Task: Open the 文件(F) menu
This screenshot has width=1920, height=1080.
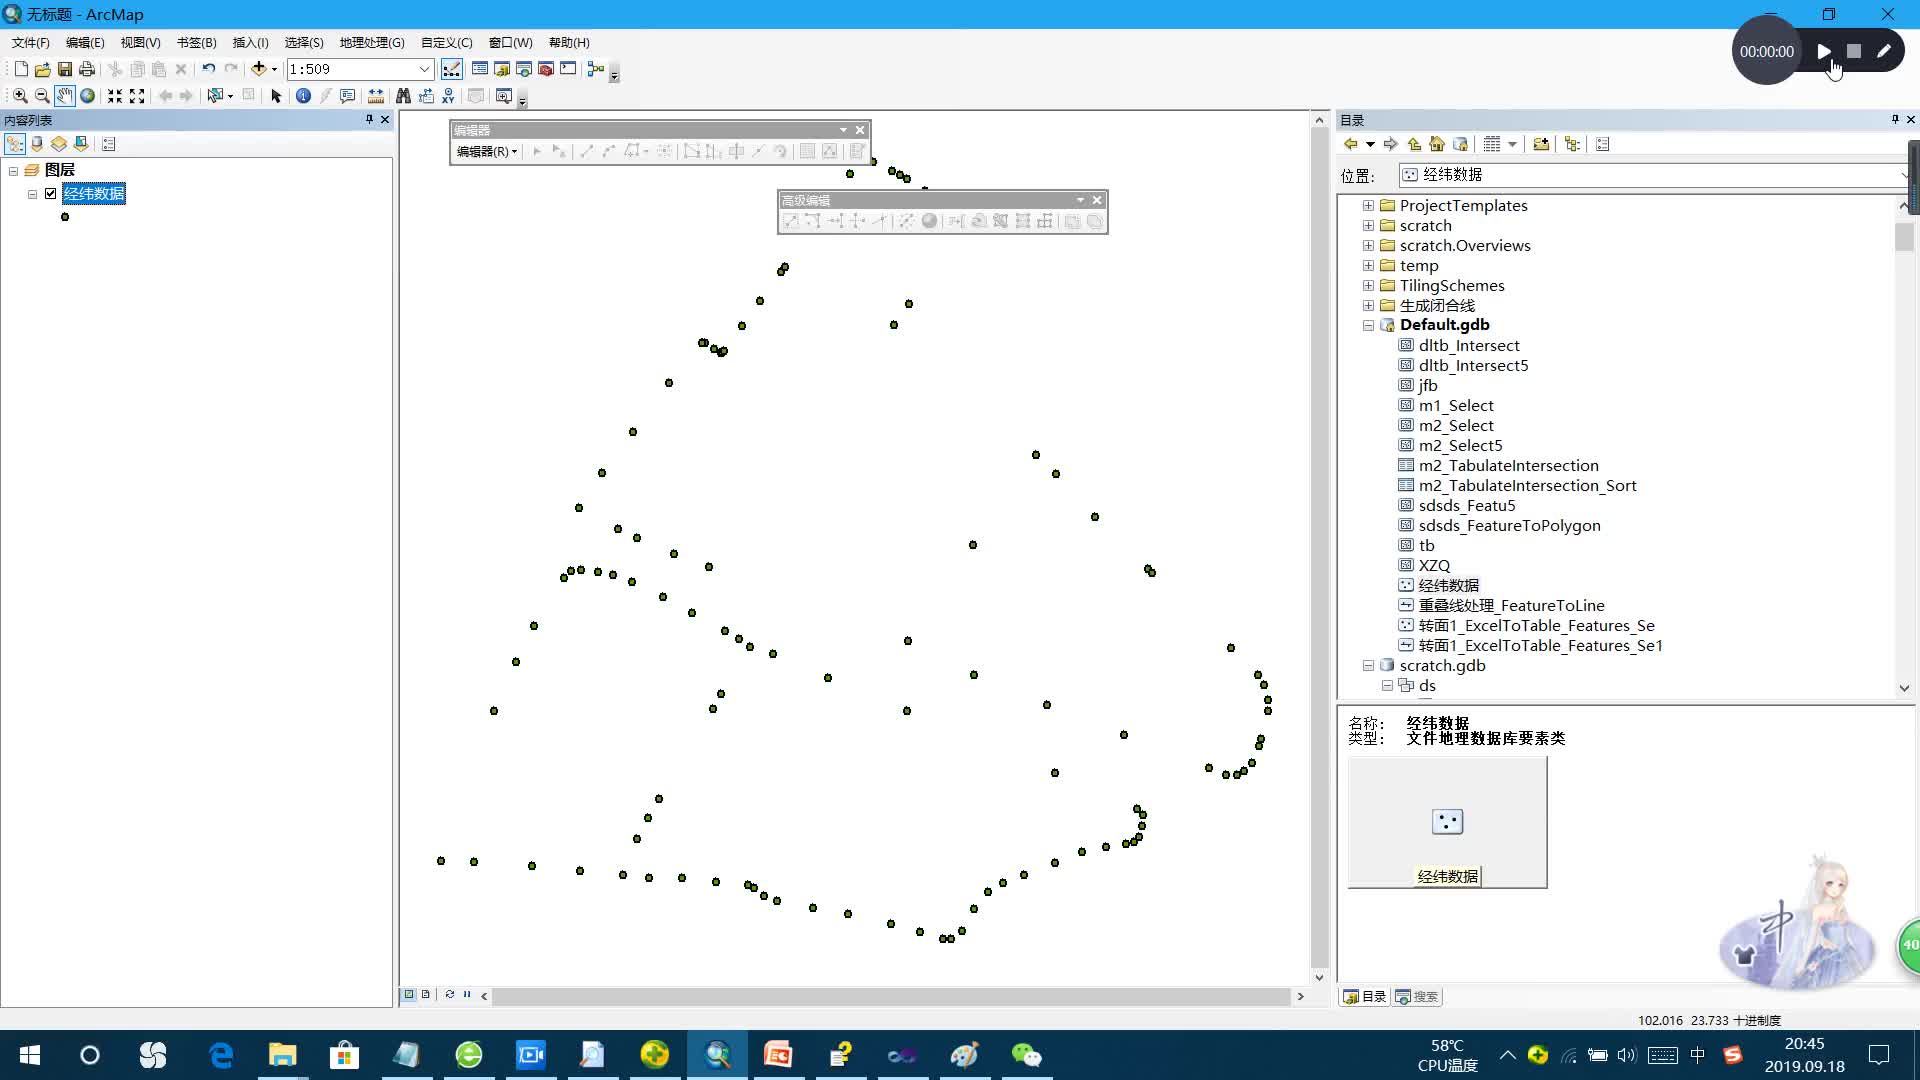Action: [x=31, y=42]
